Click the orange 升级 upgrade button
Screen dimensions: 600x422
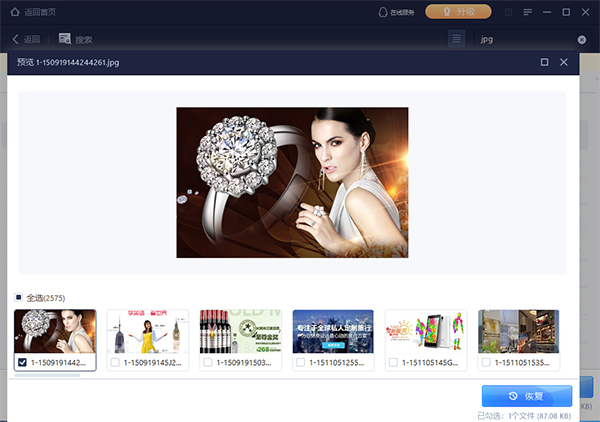[458, 12]
